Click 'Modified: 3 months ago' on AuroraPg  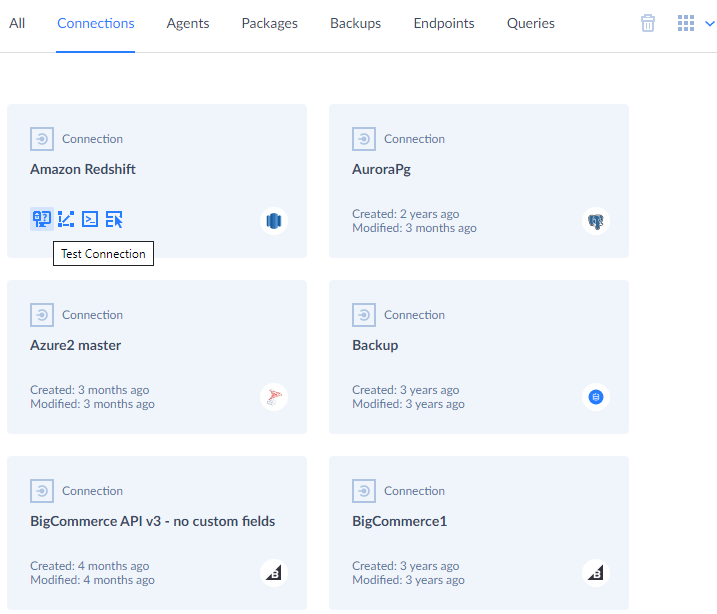point(414,228)
